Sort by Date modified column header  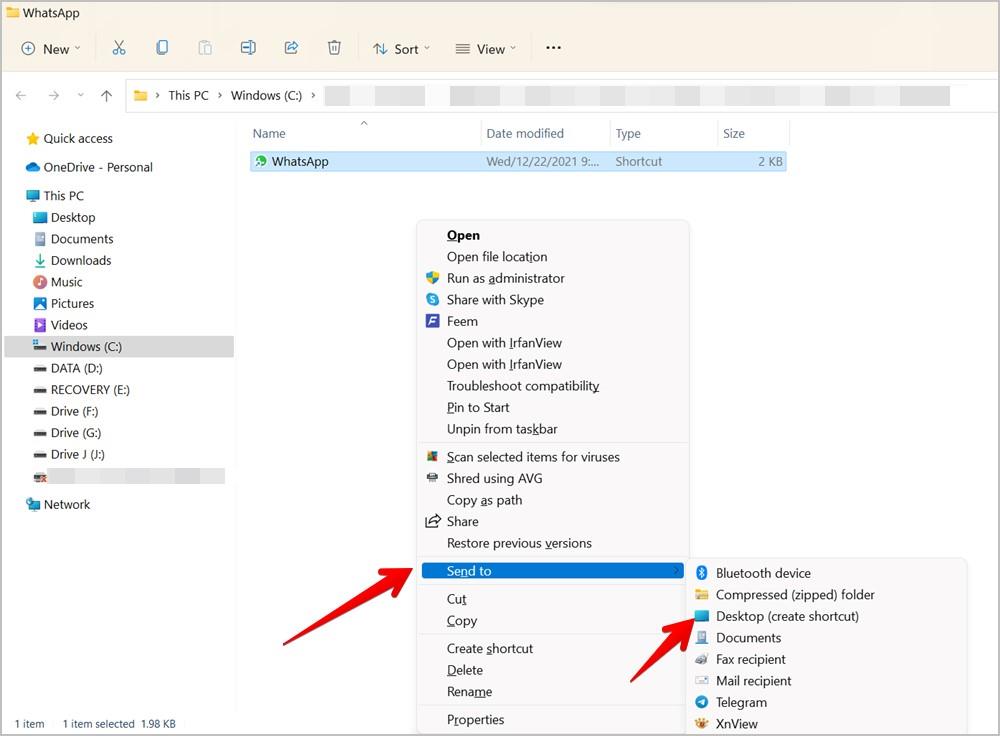[x=525, y=133]
